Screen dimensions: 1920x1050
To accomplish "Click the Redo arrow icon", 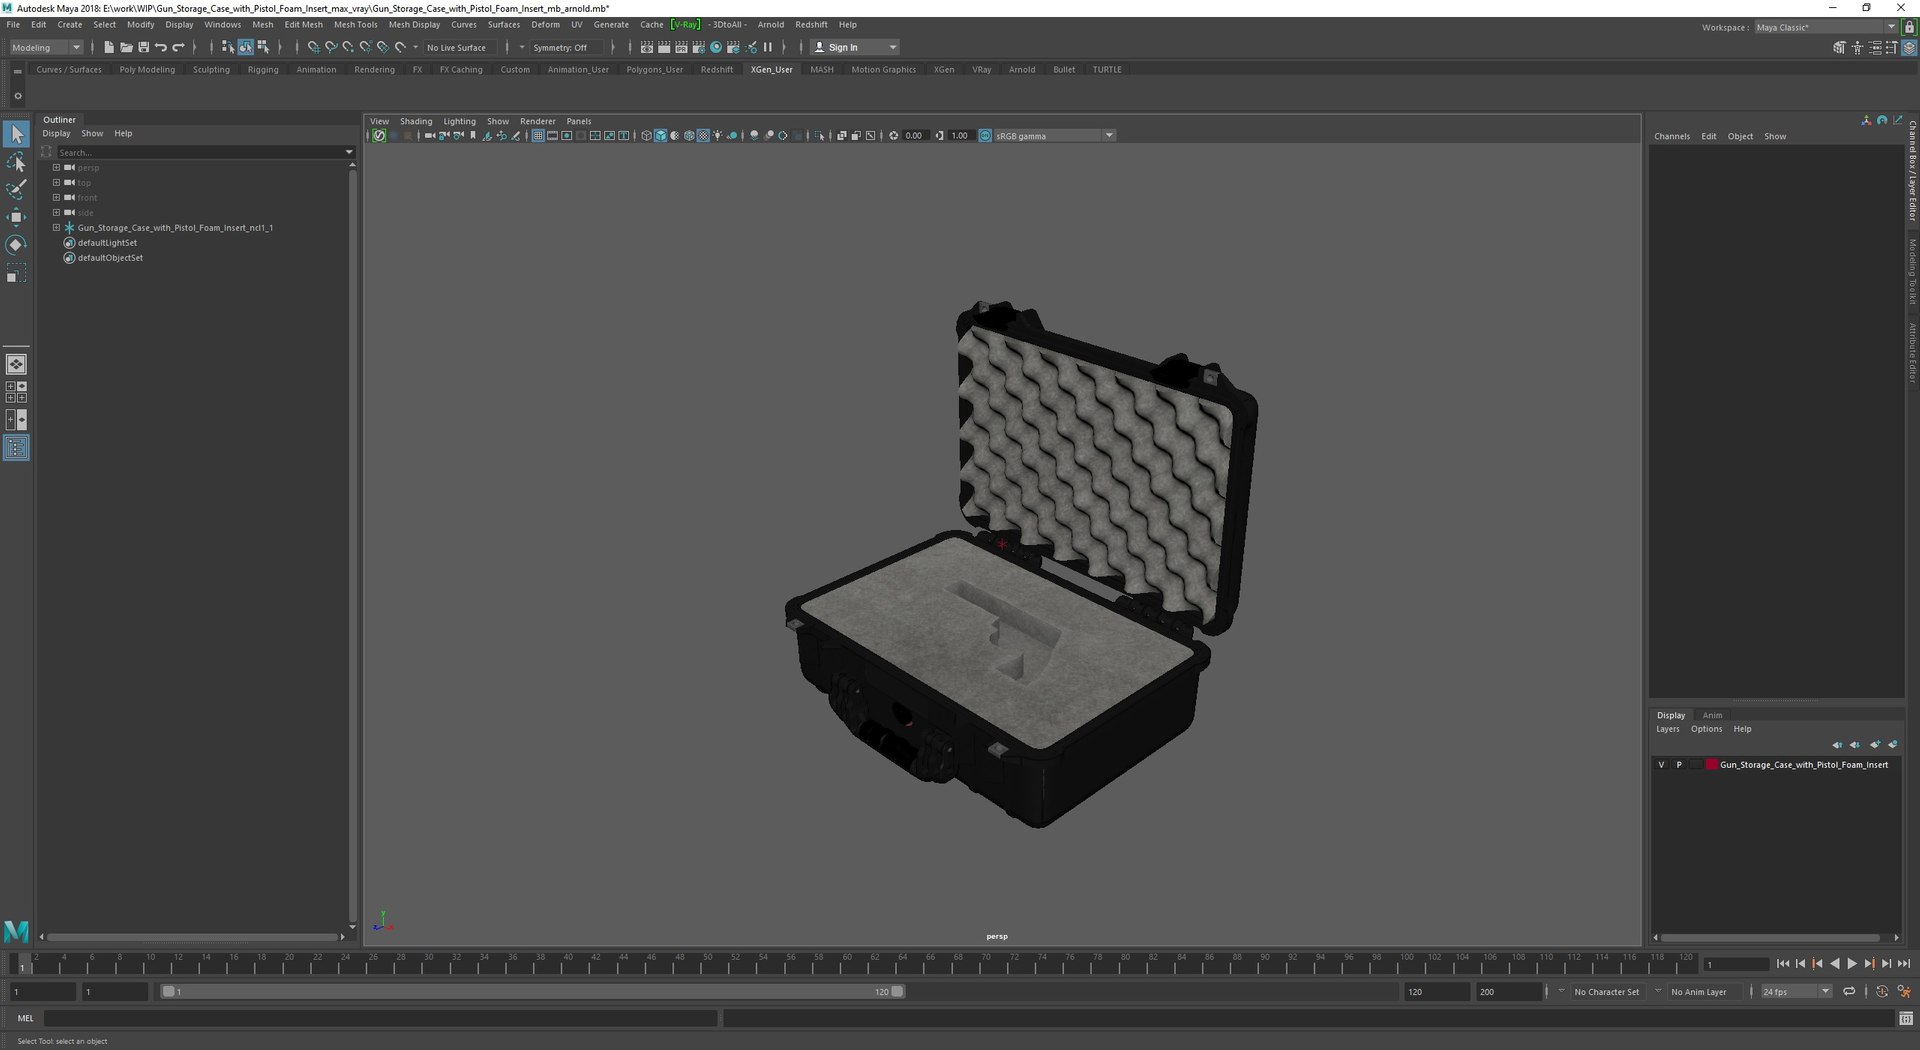I will click(x=178, y=47).
